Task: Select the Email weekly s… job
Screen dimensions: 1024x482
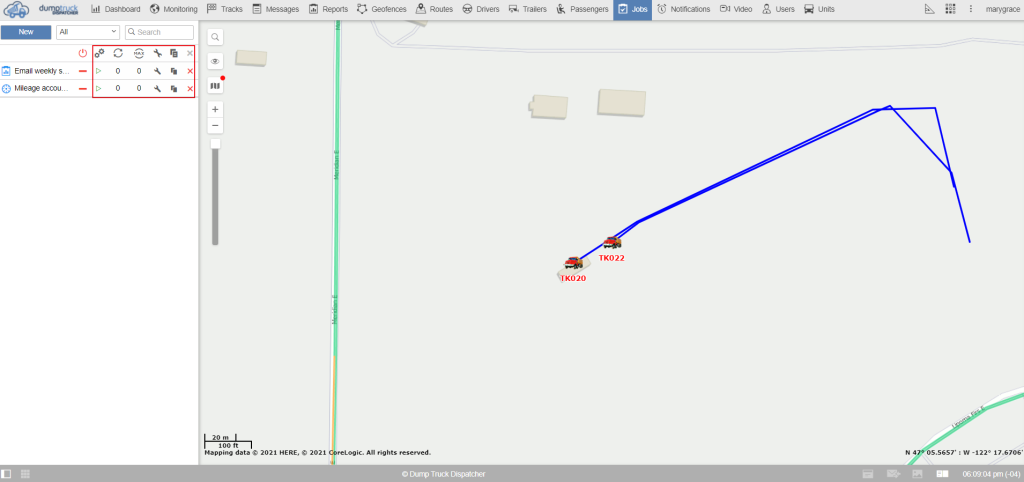Action: 42,71
